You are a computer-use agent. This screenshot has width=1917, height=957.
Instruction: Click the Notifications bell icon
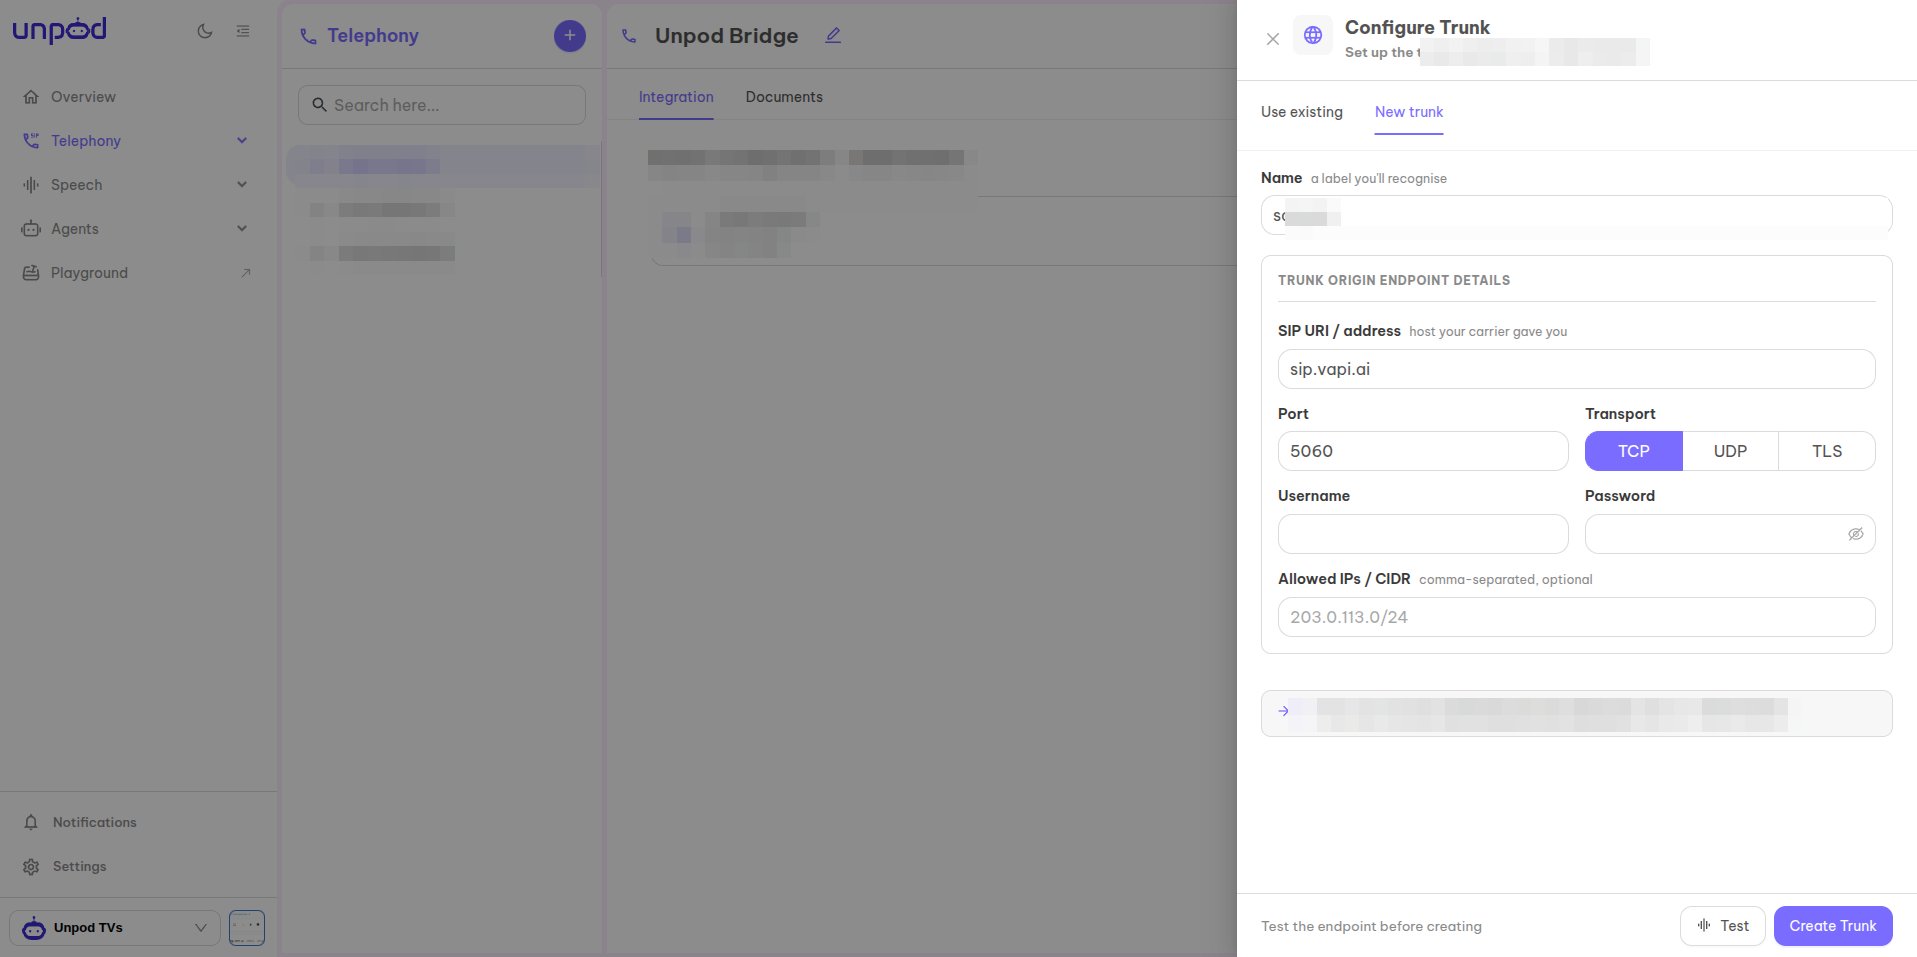point(31,822)
